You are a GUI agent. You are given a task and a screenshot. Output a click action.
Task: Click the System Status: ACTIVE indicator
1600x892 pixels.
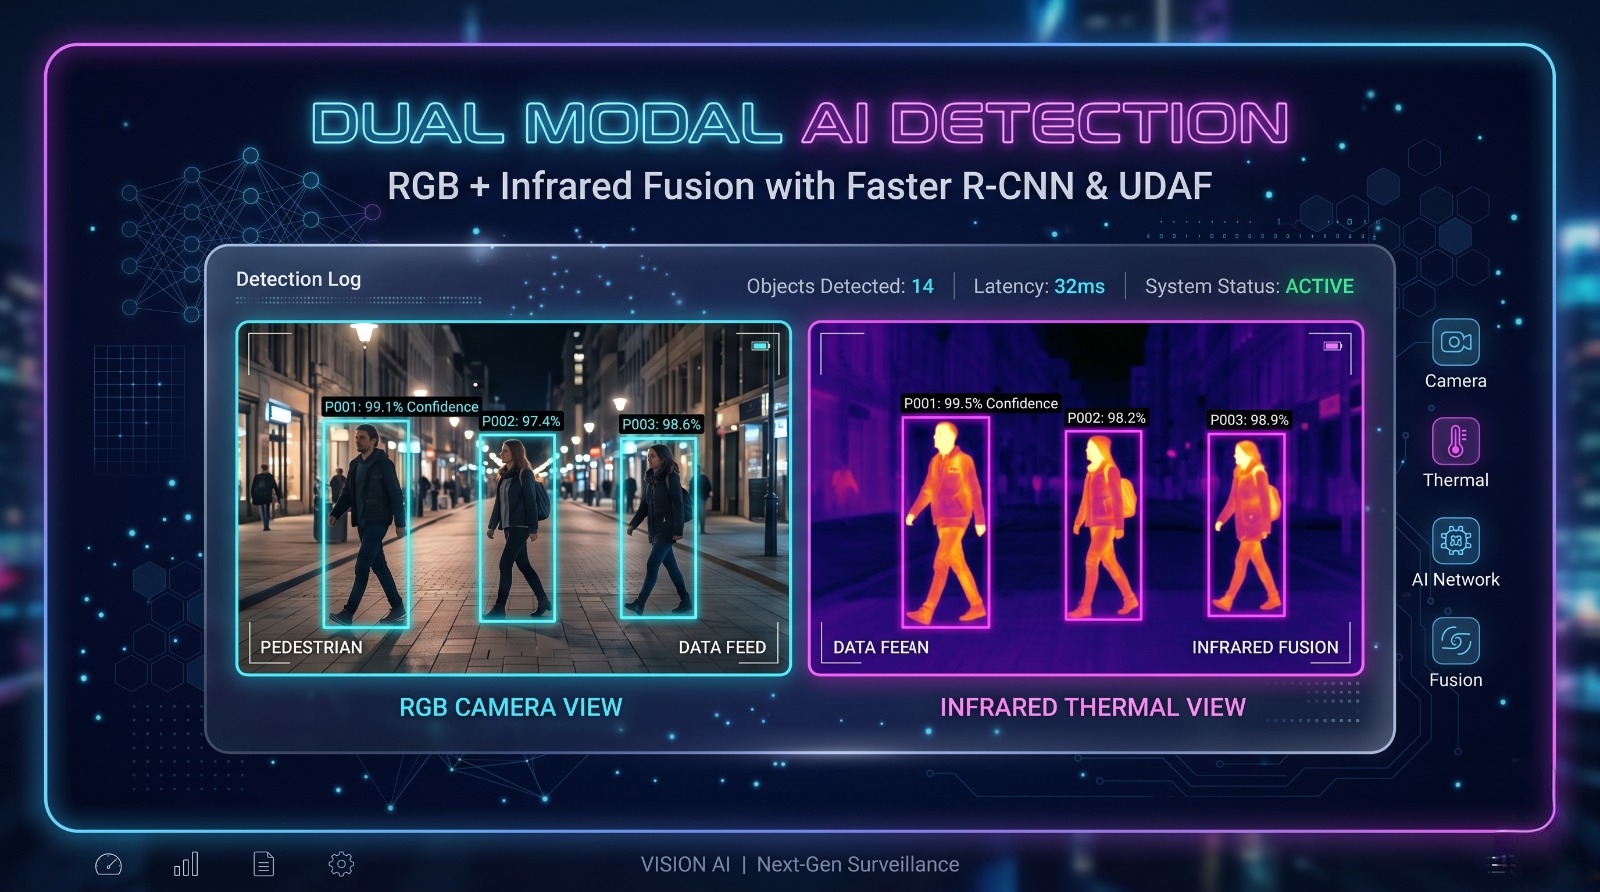tap(1249, 286)
